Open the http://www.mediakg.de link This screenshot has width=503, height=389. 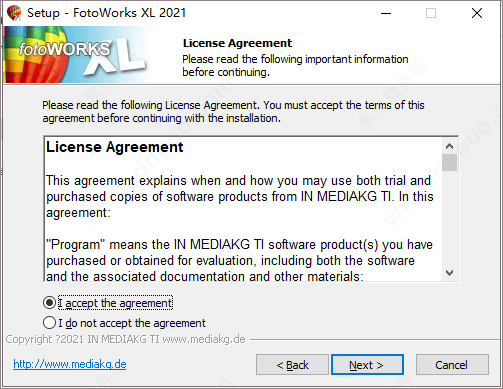click(70, 364)
